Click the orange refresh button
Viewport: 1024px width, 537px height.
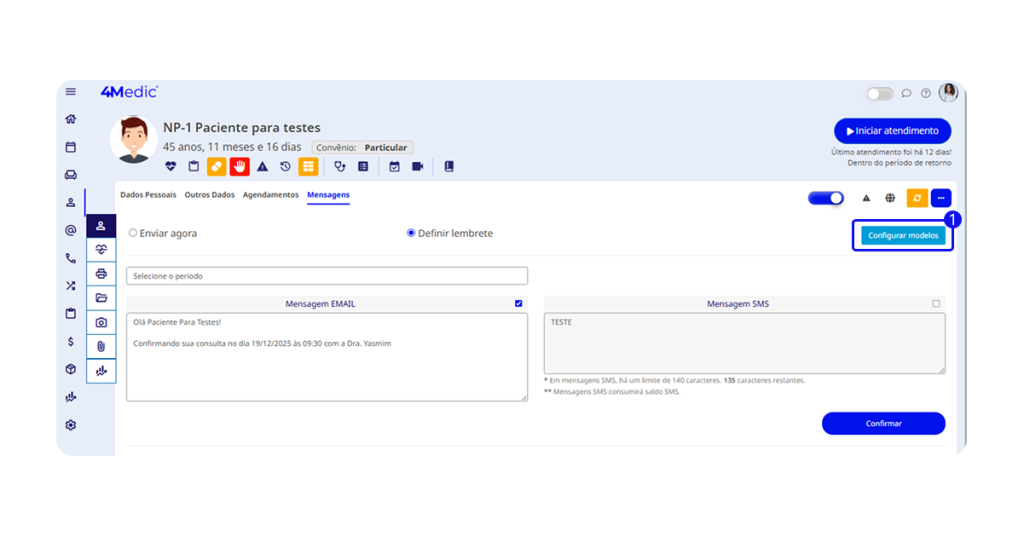pyautogui.click(x=917, y=198)
